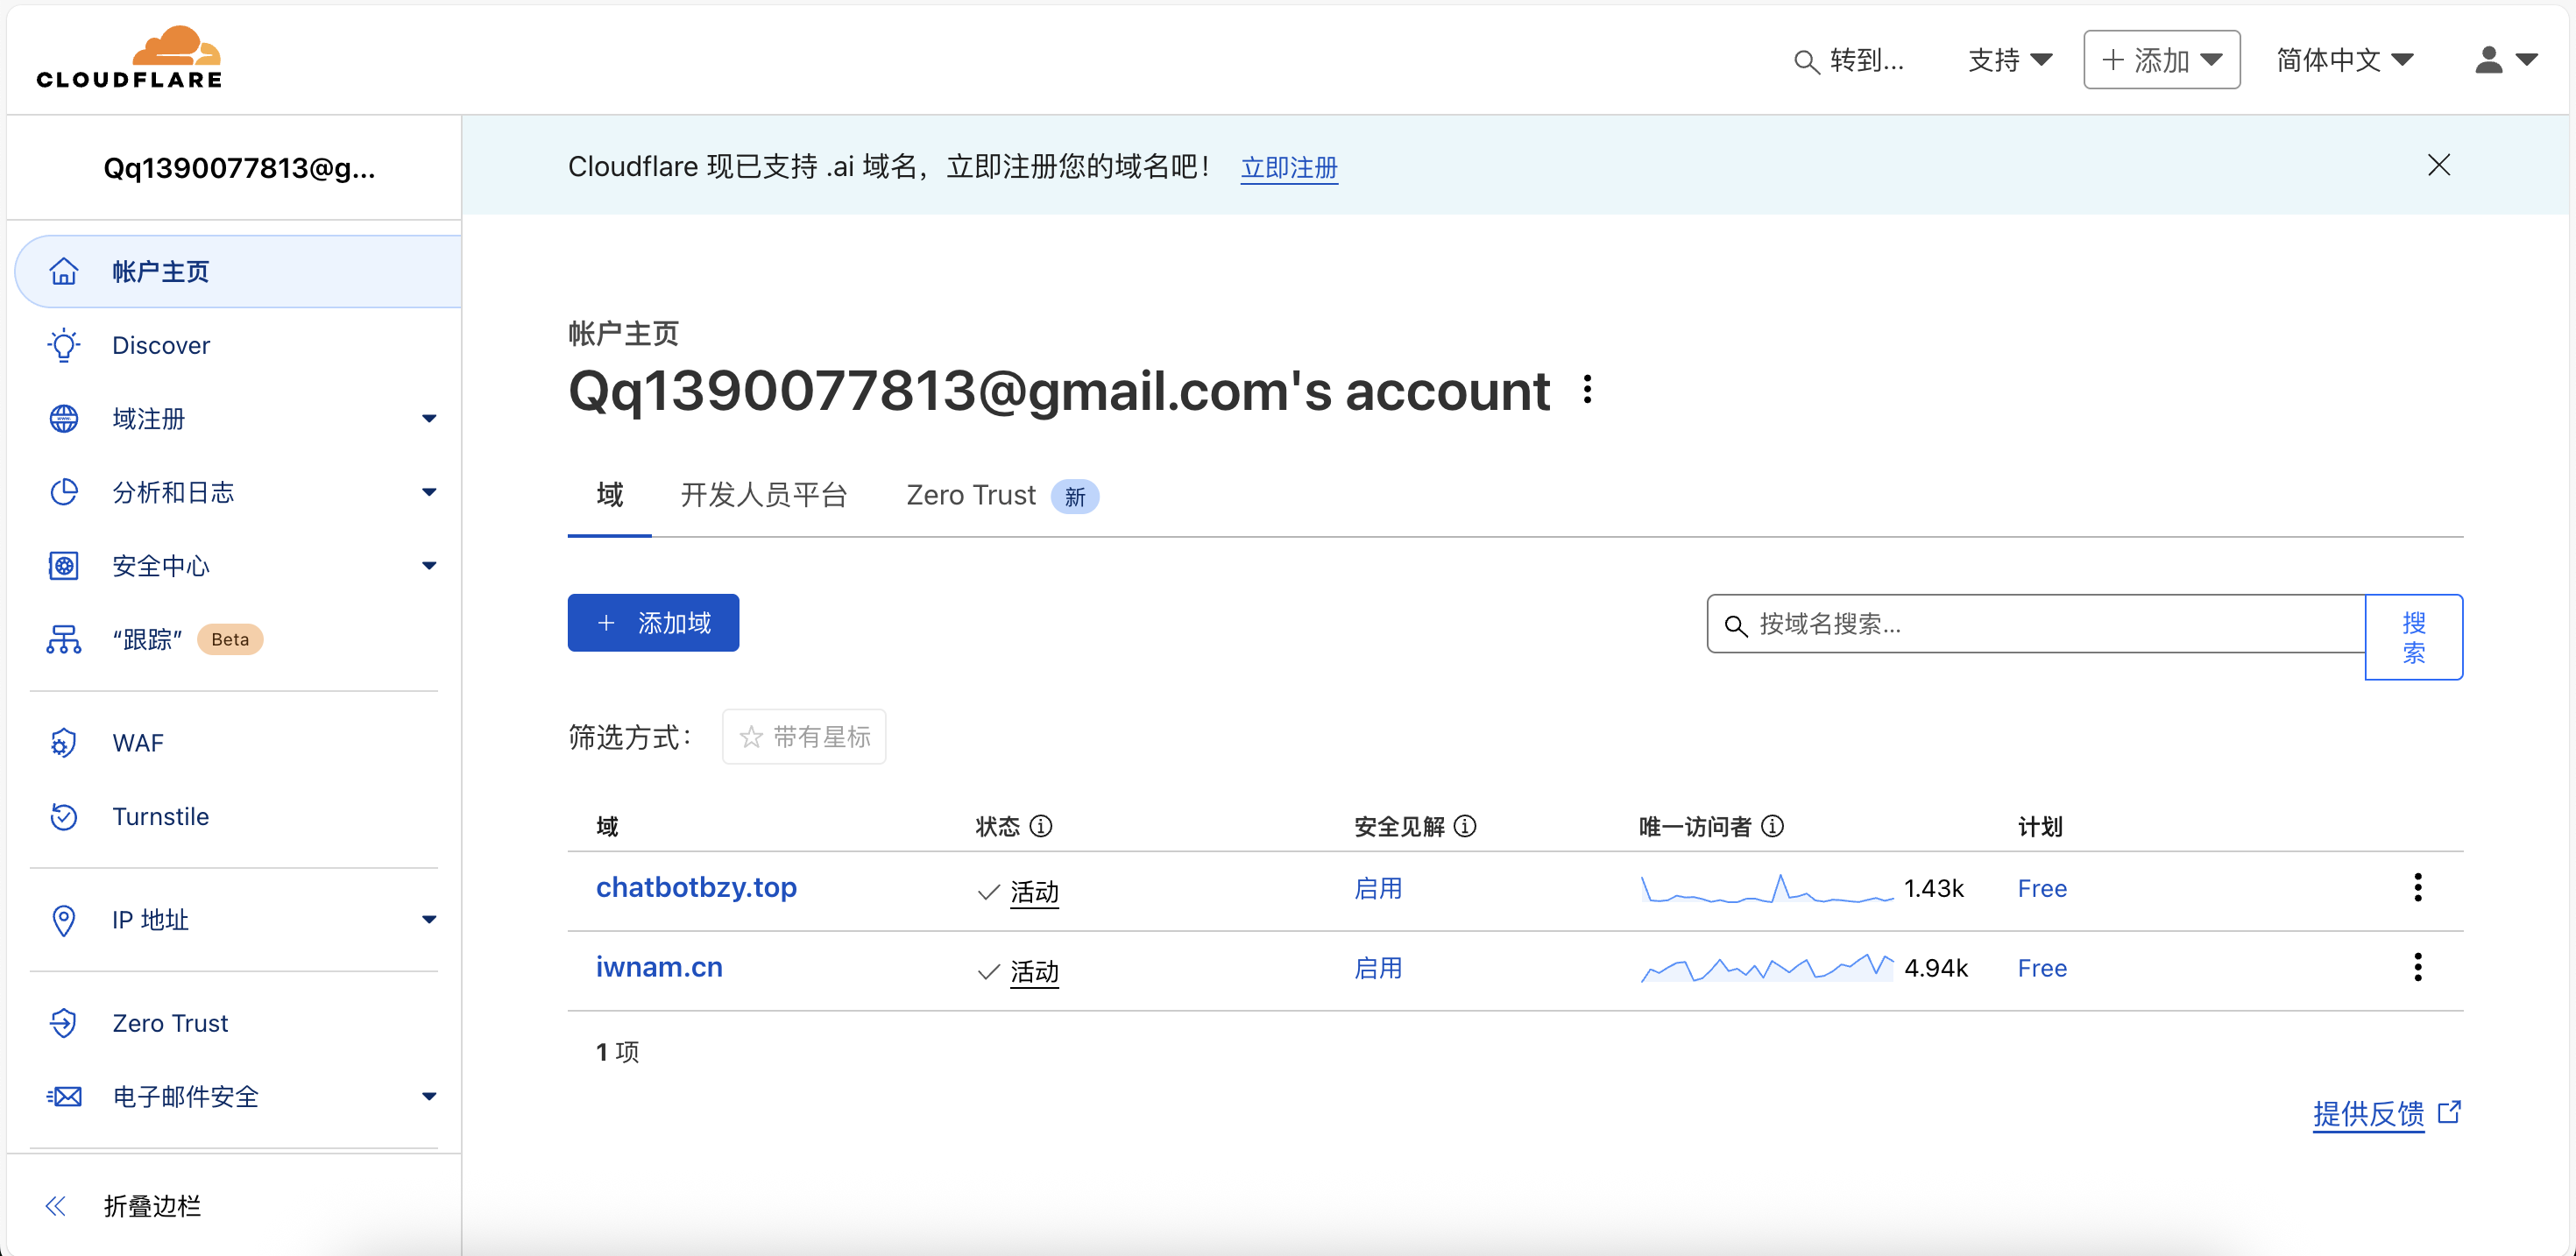This screenshot has height=1256, width=2576.
Task: Click Free plan link for chatbotbzy.top
Action: coord(2042,888)
